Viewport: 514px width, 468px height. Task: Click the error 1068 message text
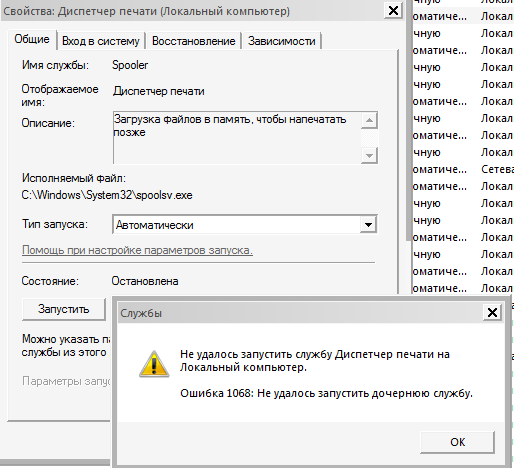(326, 393)
